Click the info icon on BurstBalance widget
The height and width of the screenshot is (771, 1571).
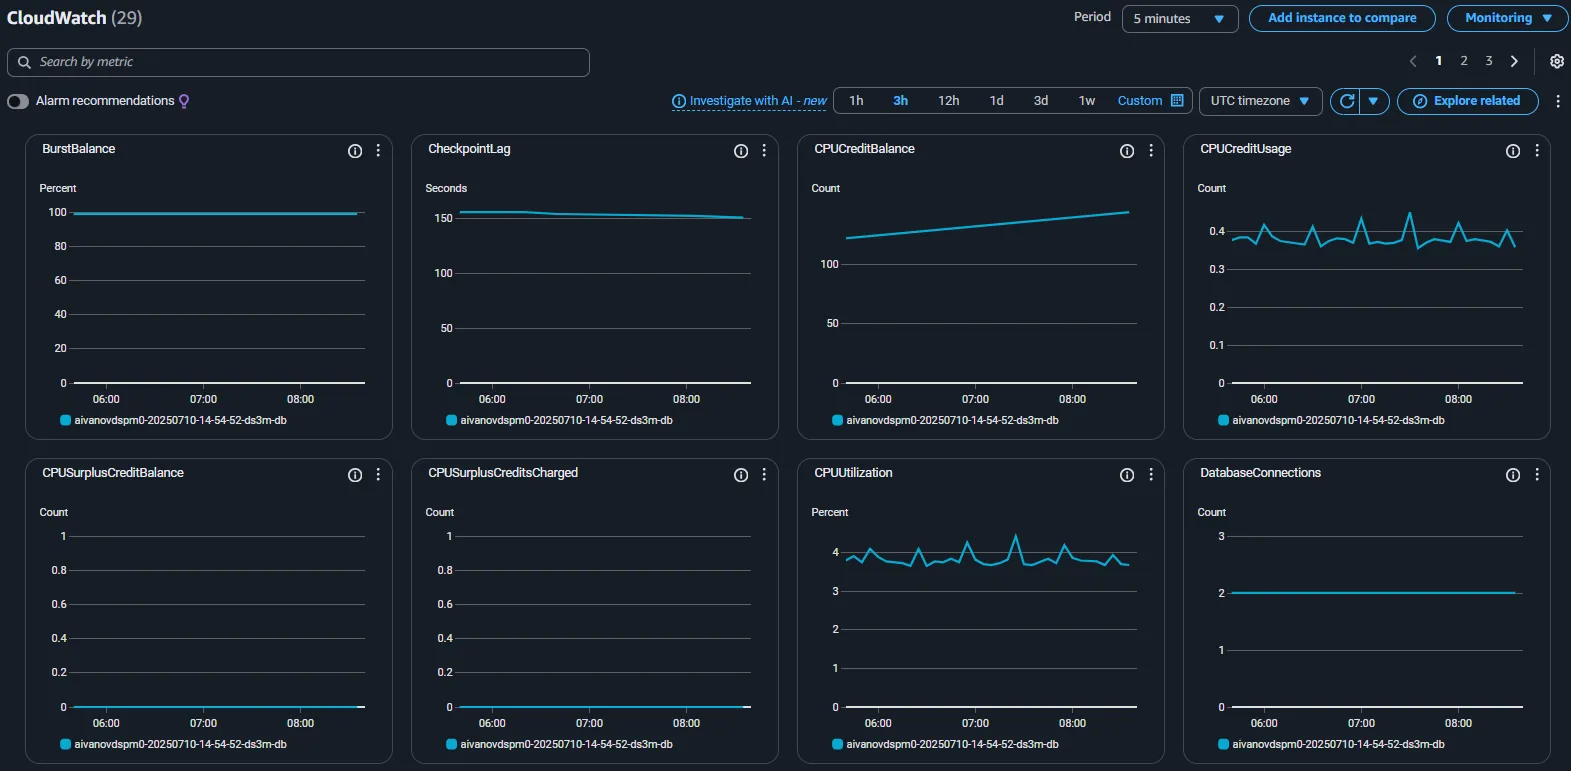click(x=354, y=151)
